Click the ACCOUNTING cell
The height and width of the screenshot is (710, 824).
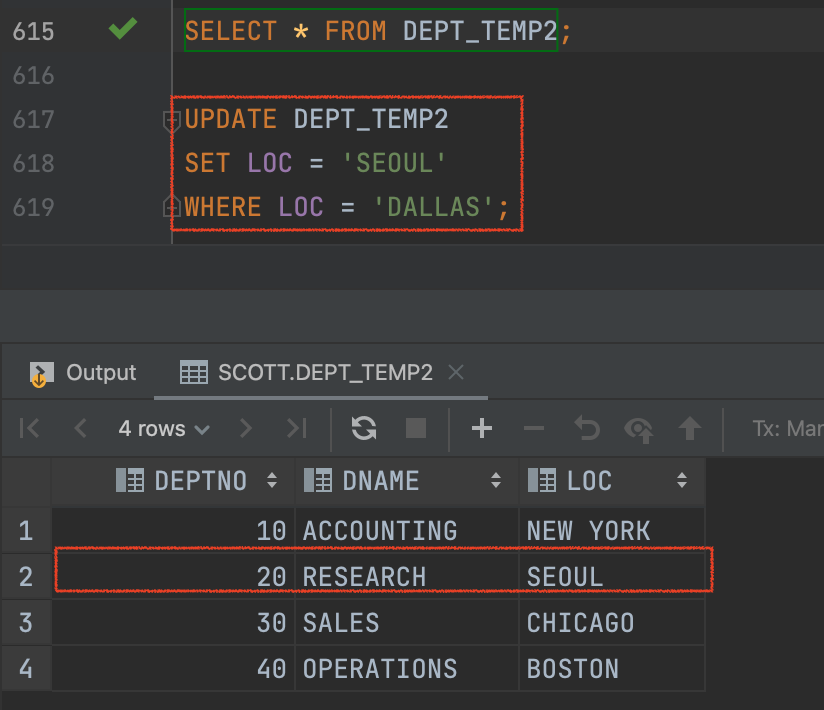(x=407, y=530)
